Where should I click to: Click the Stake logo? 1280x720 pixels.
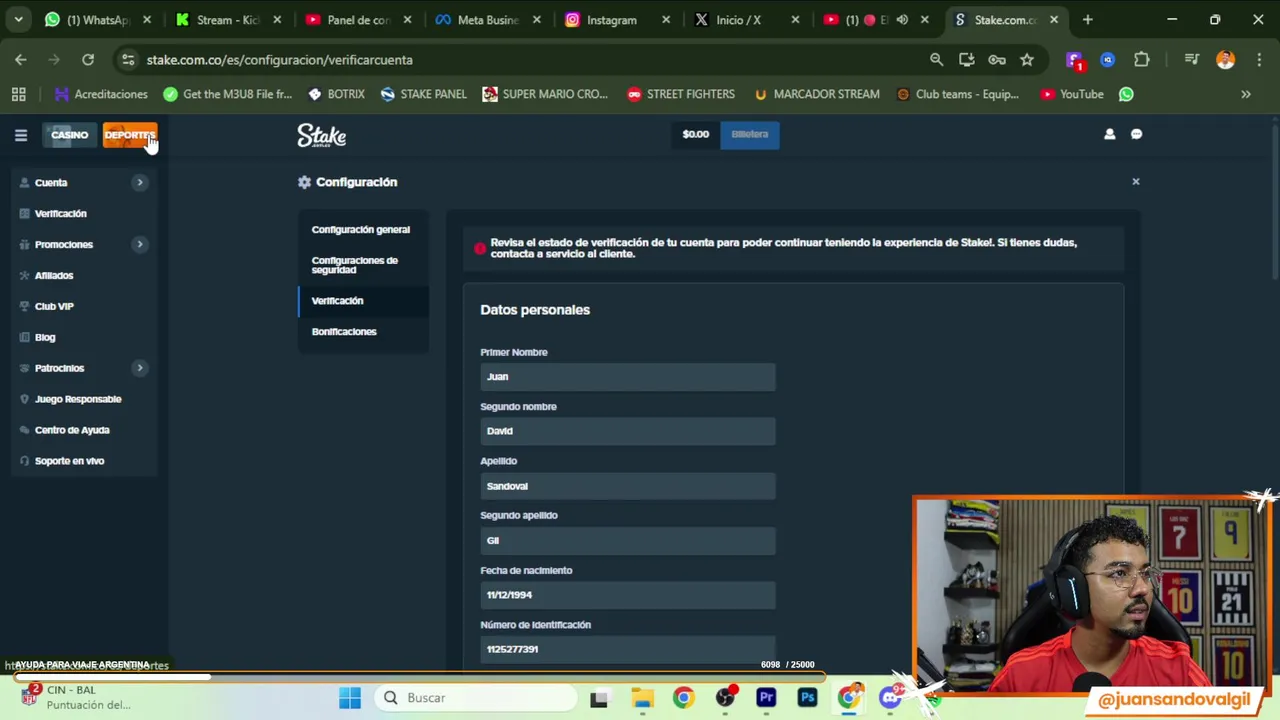(x=321, y=136)
